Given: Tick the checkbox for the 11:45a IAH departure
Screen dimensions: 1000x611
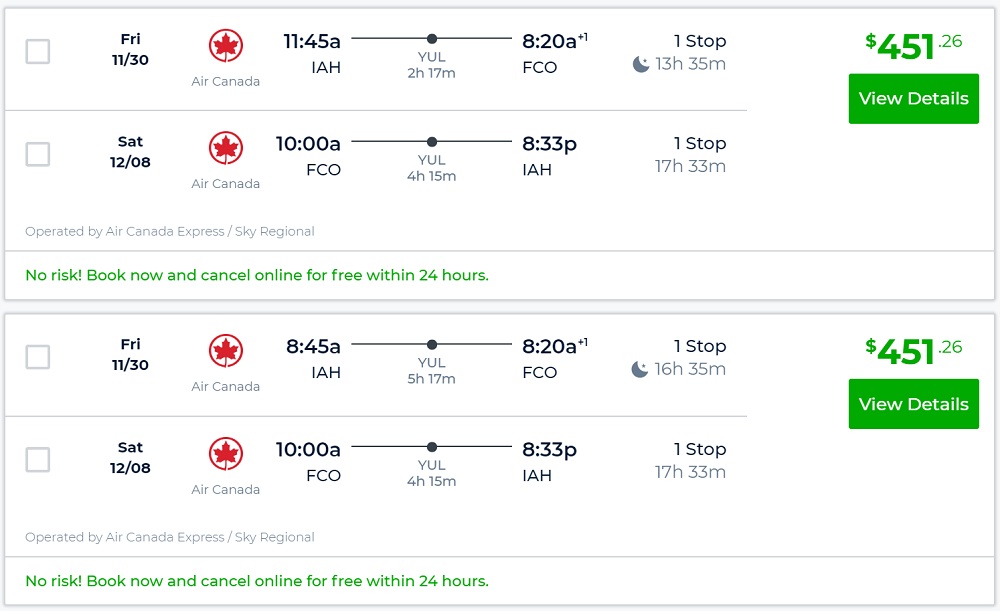Looking at the screenshot, I should [38, 51].
